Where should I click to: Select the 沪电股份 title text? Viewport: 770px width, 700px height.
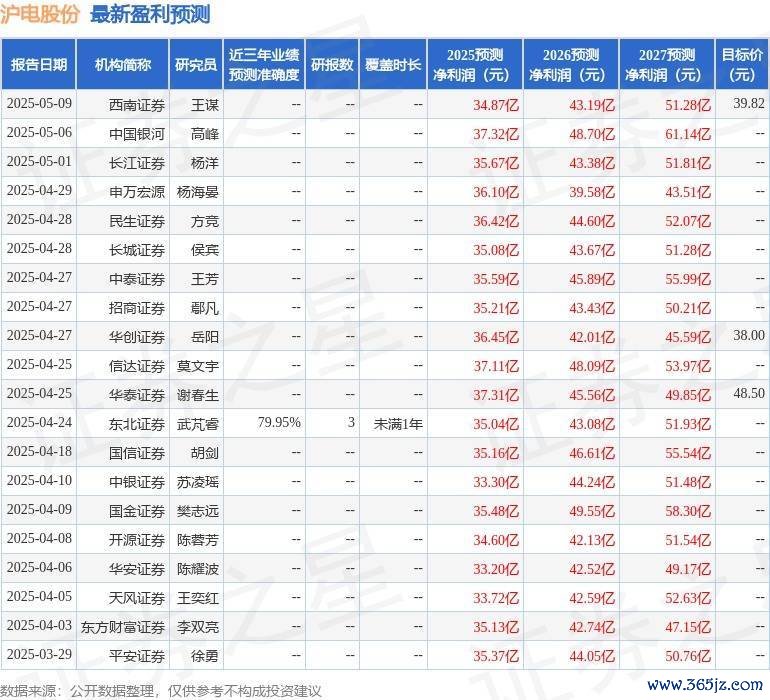point(40,14)
